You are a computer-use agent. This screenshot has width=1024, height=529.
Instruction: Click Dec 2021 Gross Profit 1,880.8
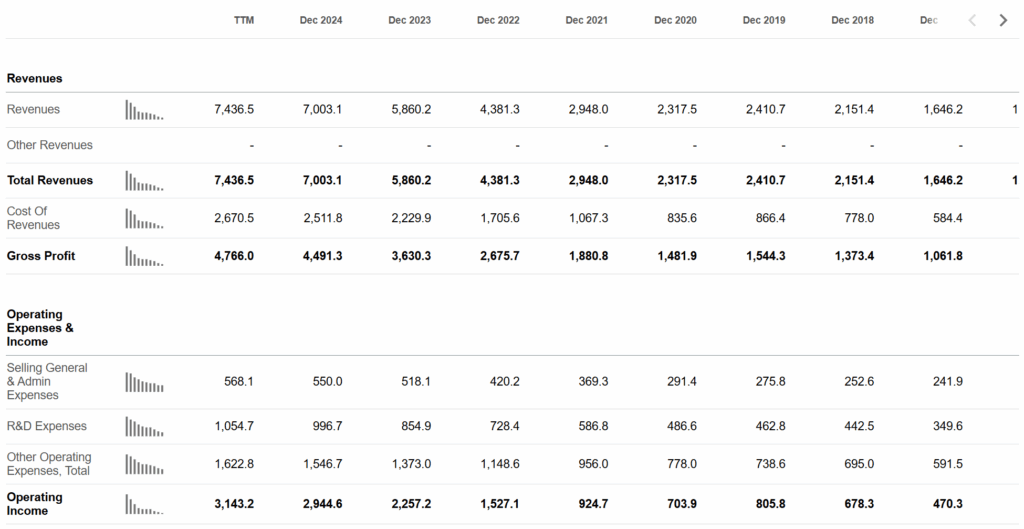[588, 256]
